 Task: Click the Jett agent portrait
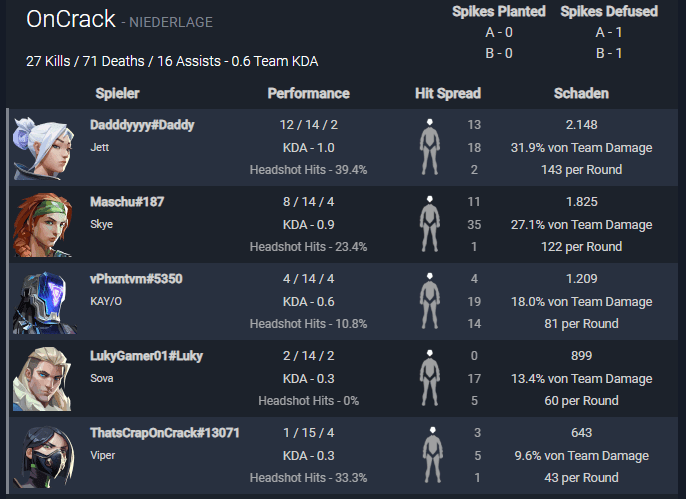(x=44, y=148)
